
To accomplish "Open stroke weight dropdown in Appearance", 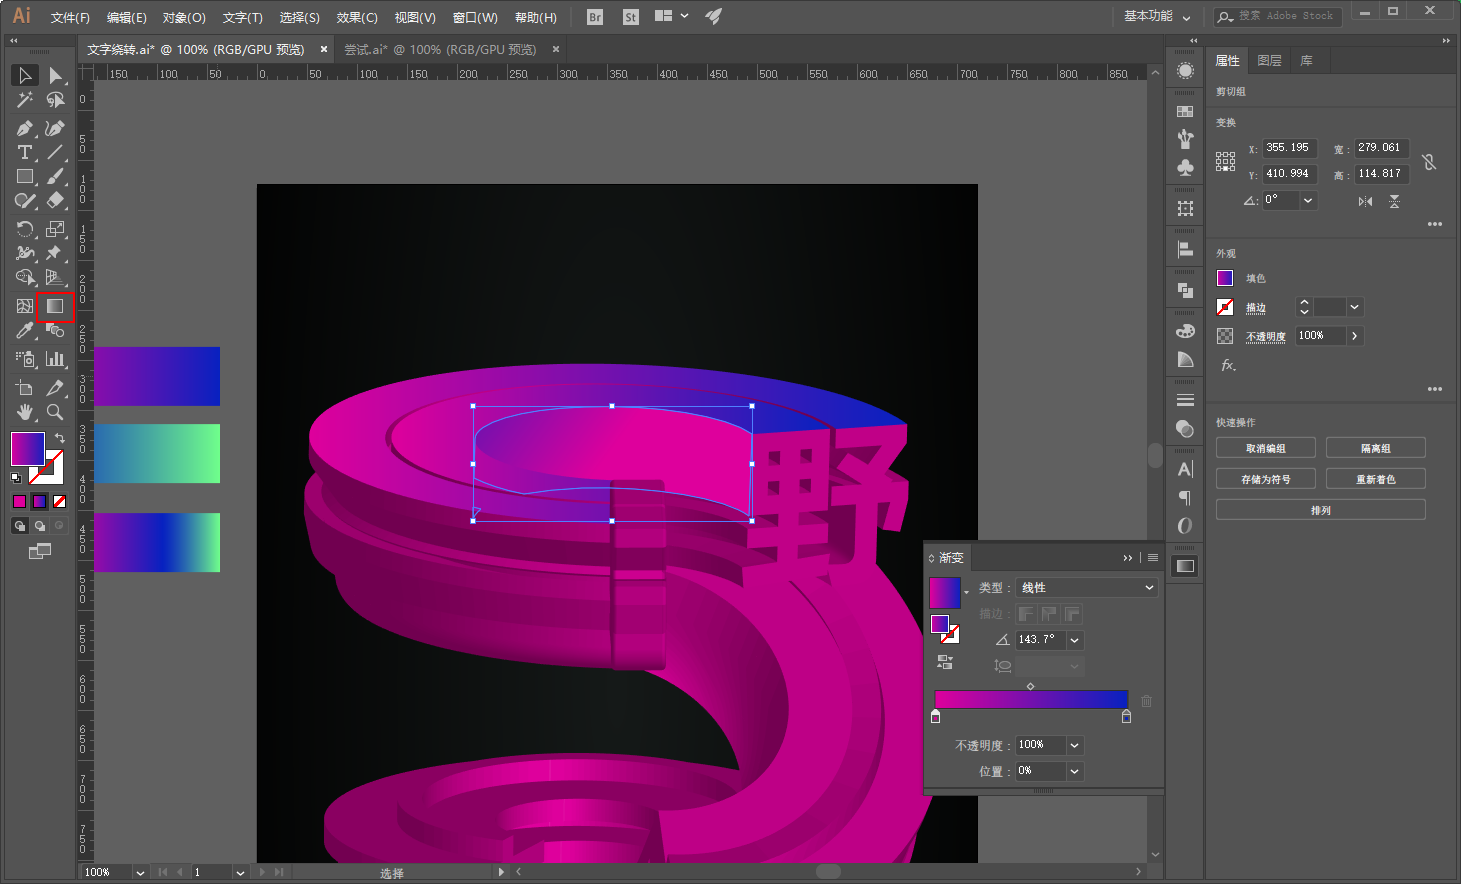I will 1355,307.
